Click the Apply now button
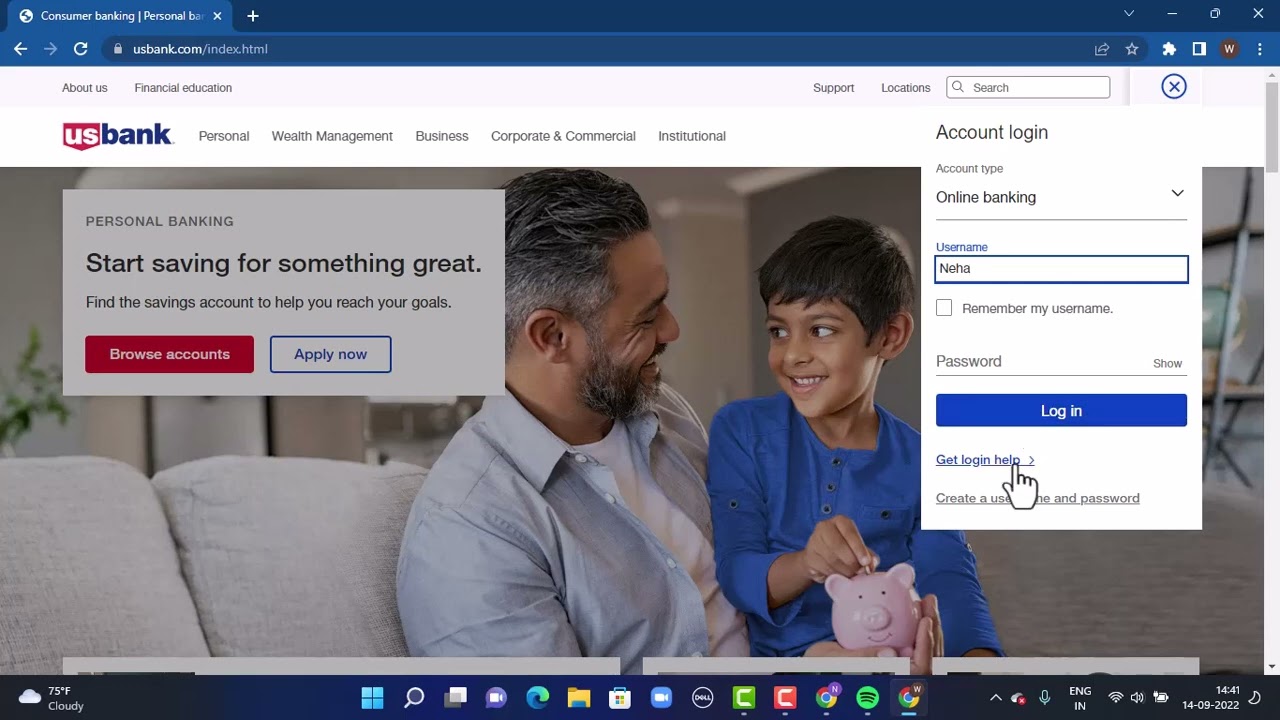Screen dimensions: 1280x720 click(x=330, y=354)
